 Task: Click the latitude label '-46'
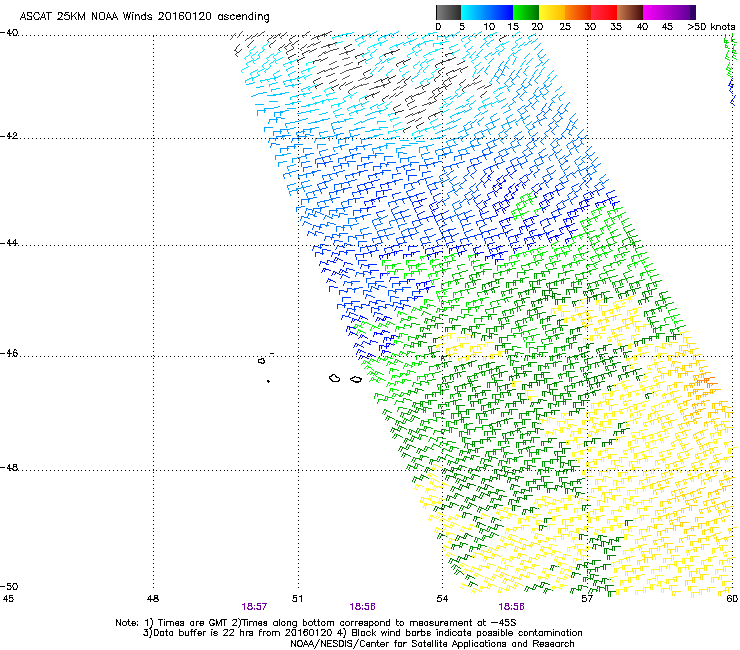pos(9,354)
